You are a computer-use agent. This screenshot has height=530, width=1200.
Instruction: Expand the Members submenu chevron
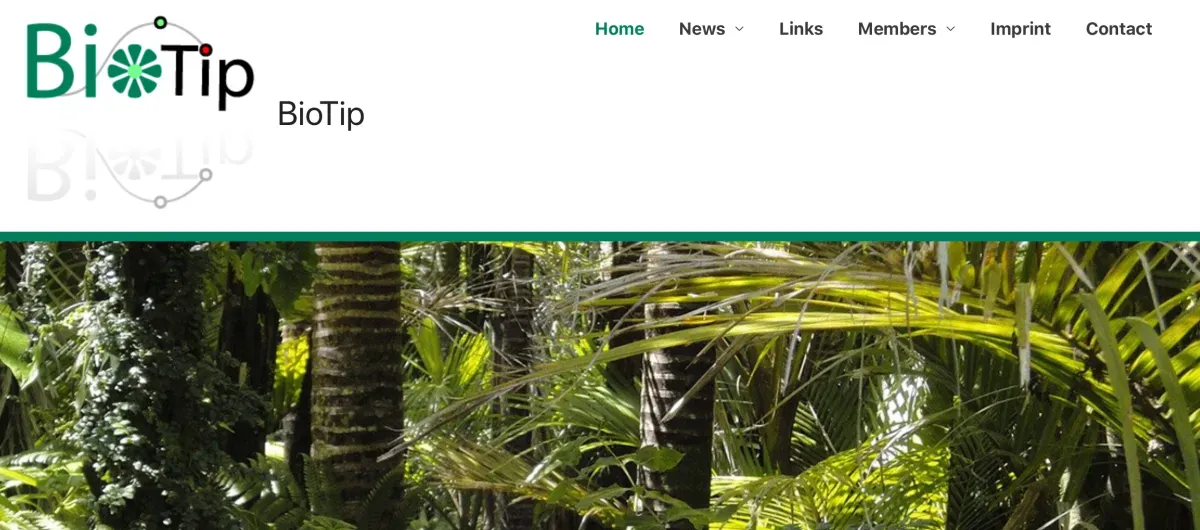[x=950, y=29]
